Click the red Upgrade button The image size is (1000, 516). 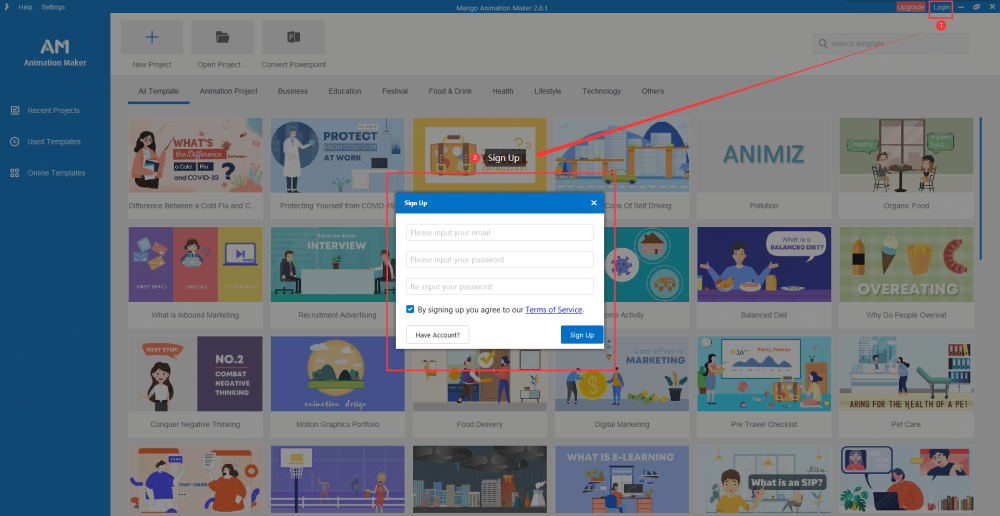910,7
